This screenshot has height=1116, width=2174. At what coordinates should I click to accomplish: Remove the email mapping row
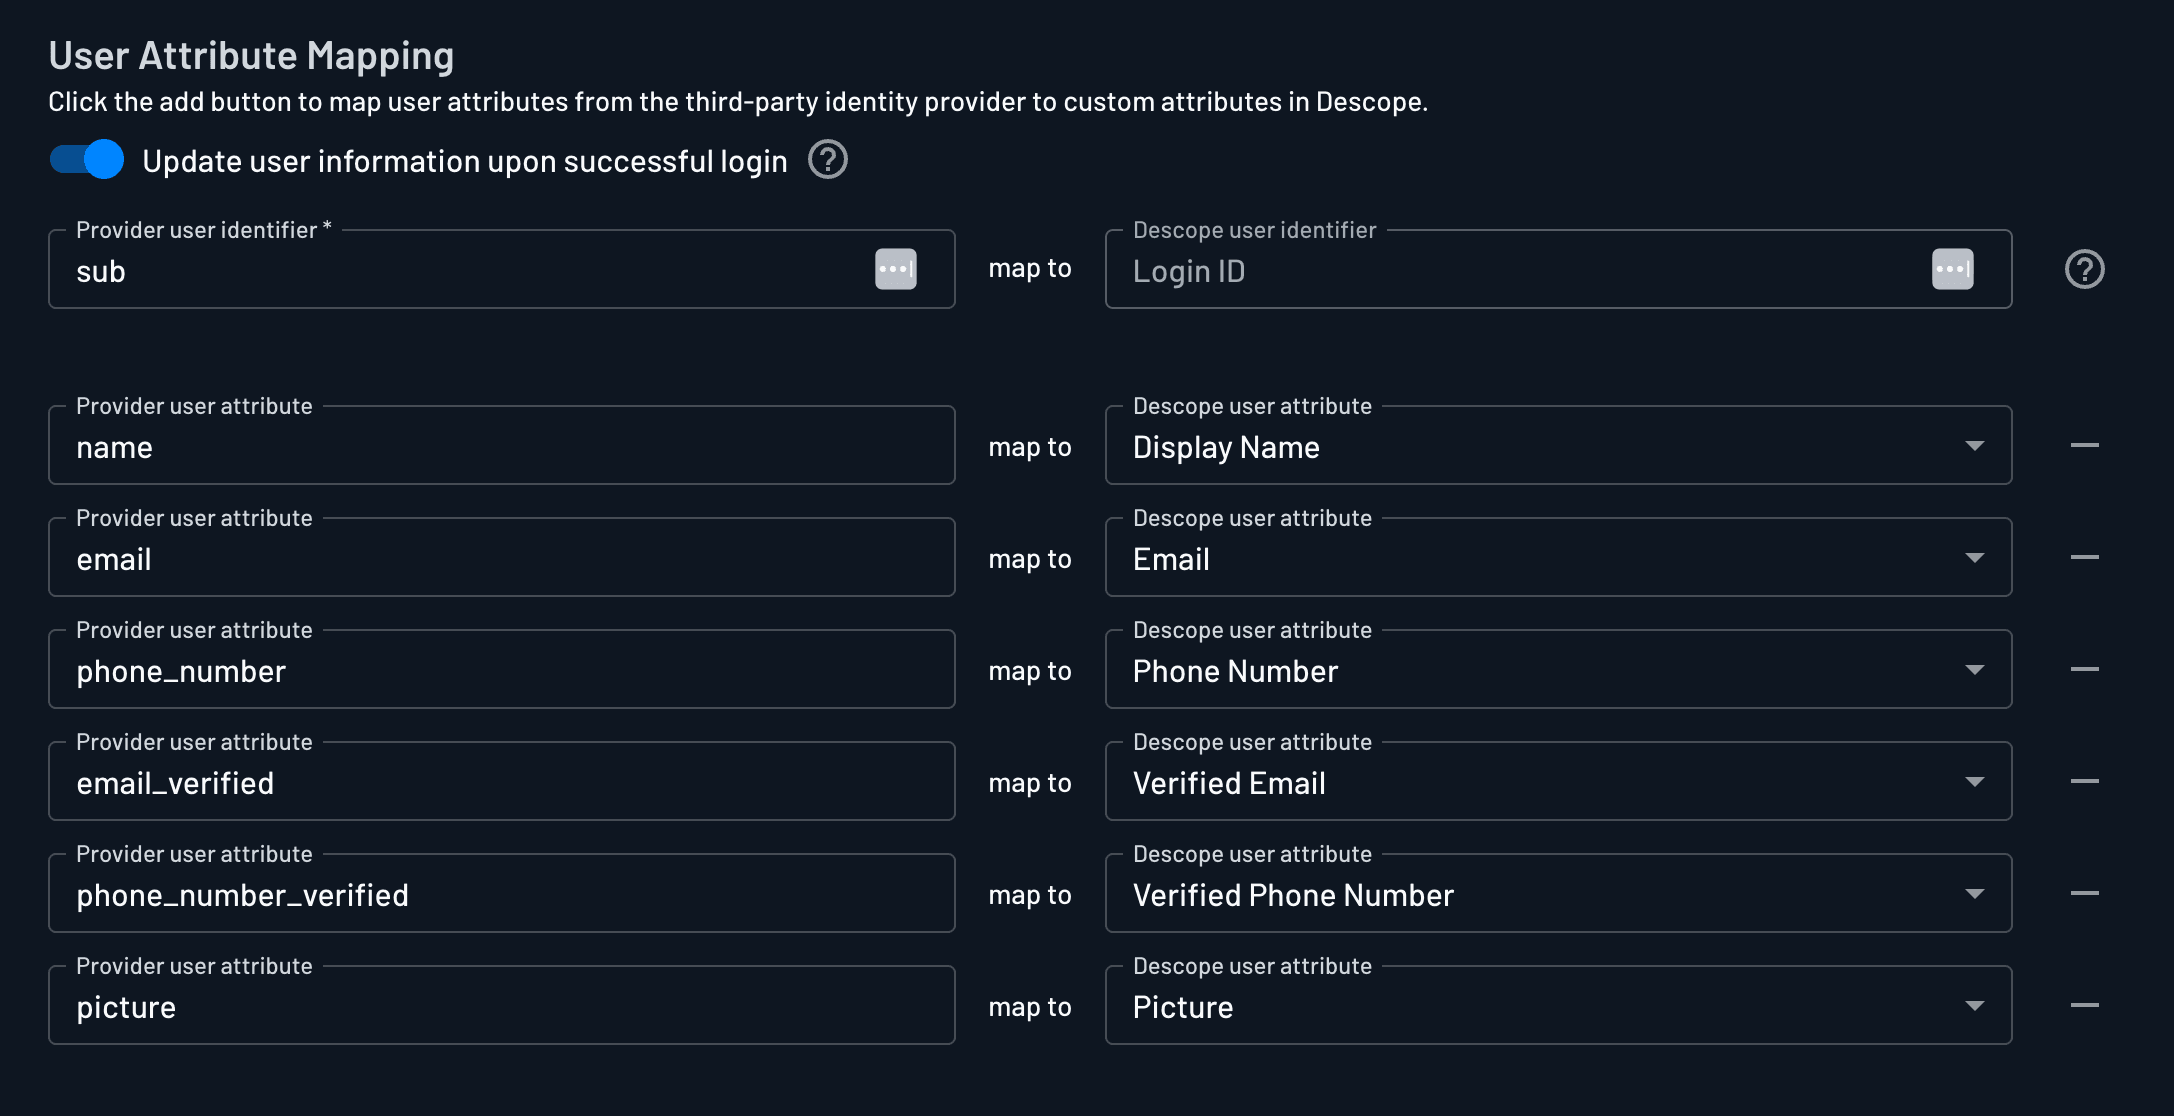(x=2084, y=558)
